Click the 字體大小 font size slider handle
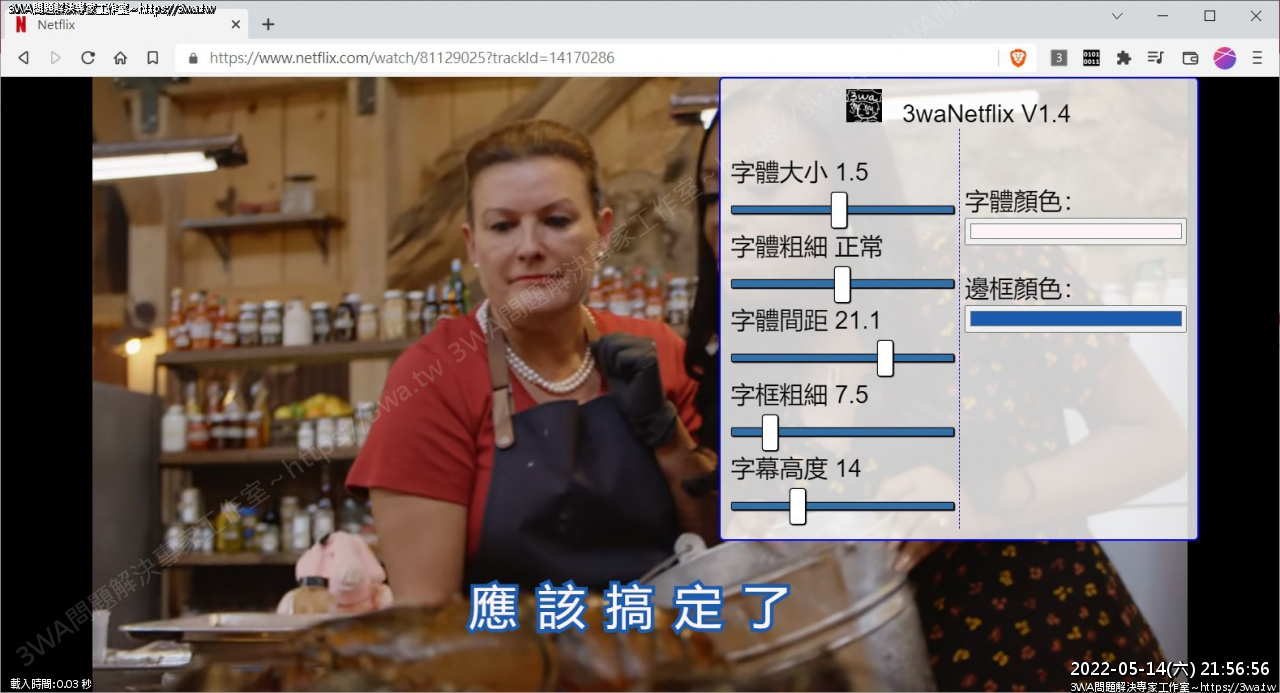1280x693 pixels. pyautogui.click(x=839, y=210)
